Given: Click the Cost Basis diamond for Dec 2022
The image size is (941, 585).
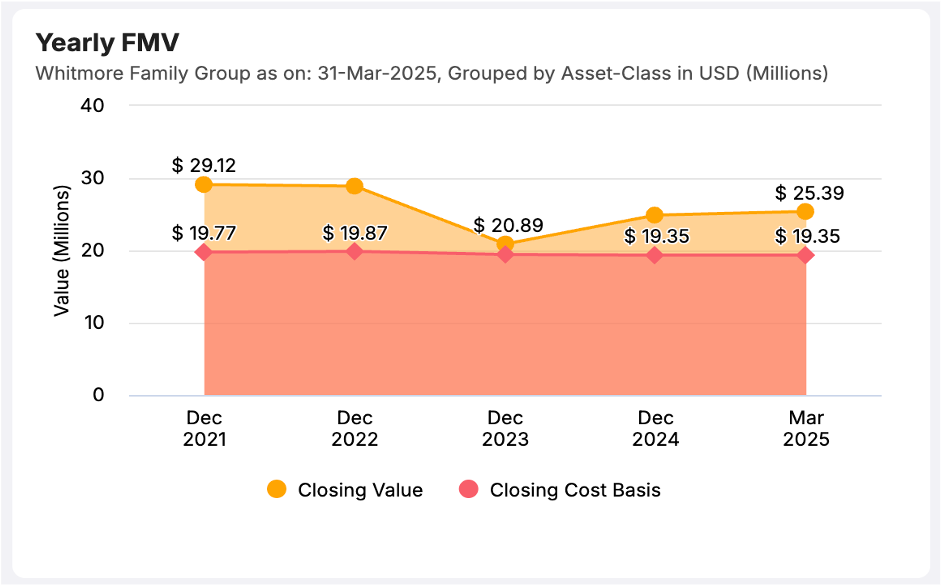Looking at the screenshot, I should 354,251.
